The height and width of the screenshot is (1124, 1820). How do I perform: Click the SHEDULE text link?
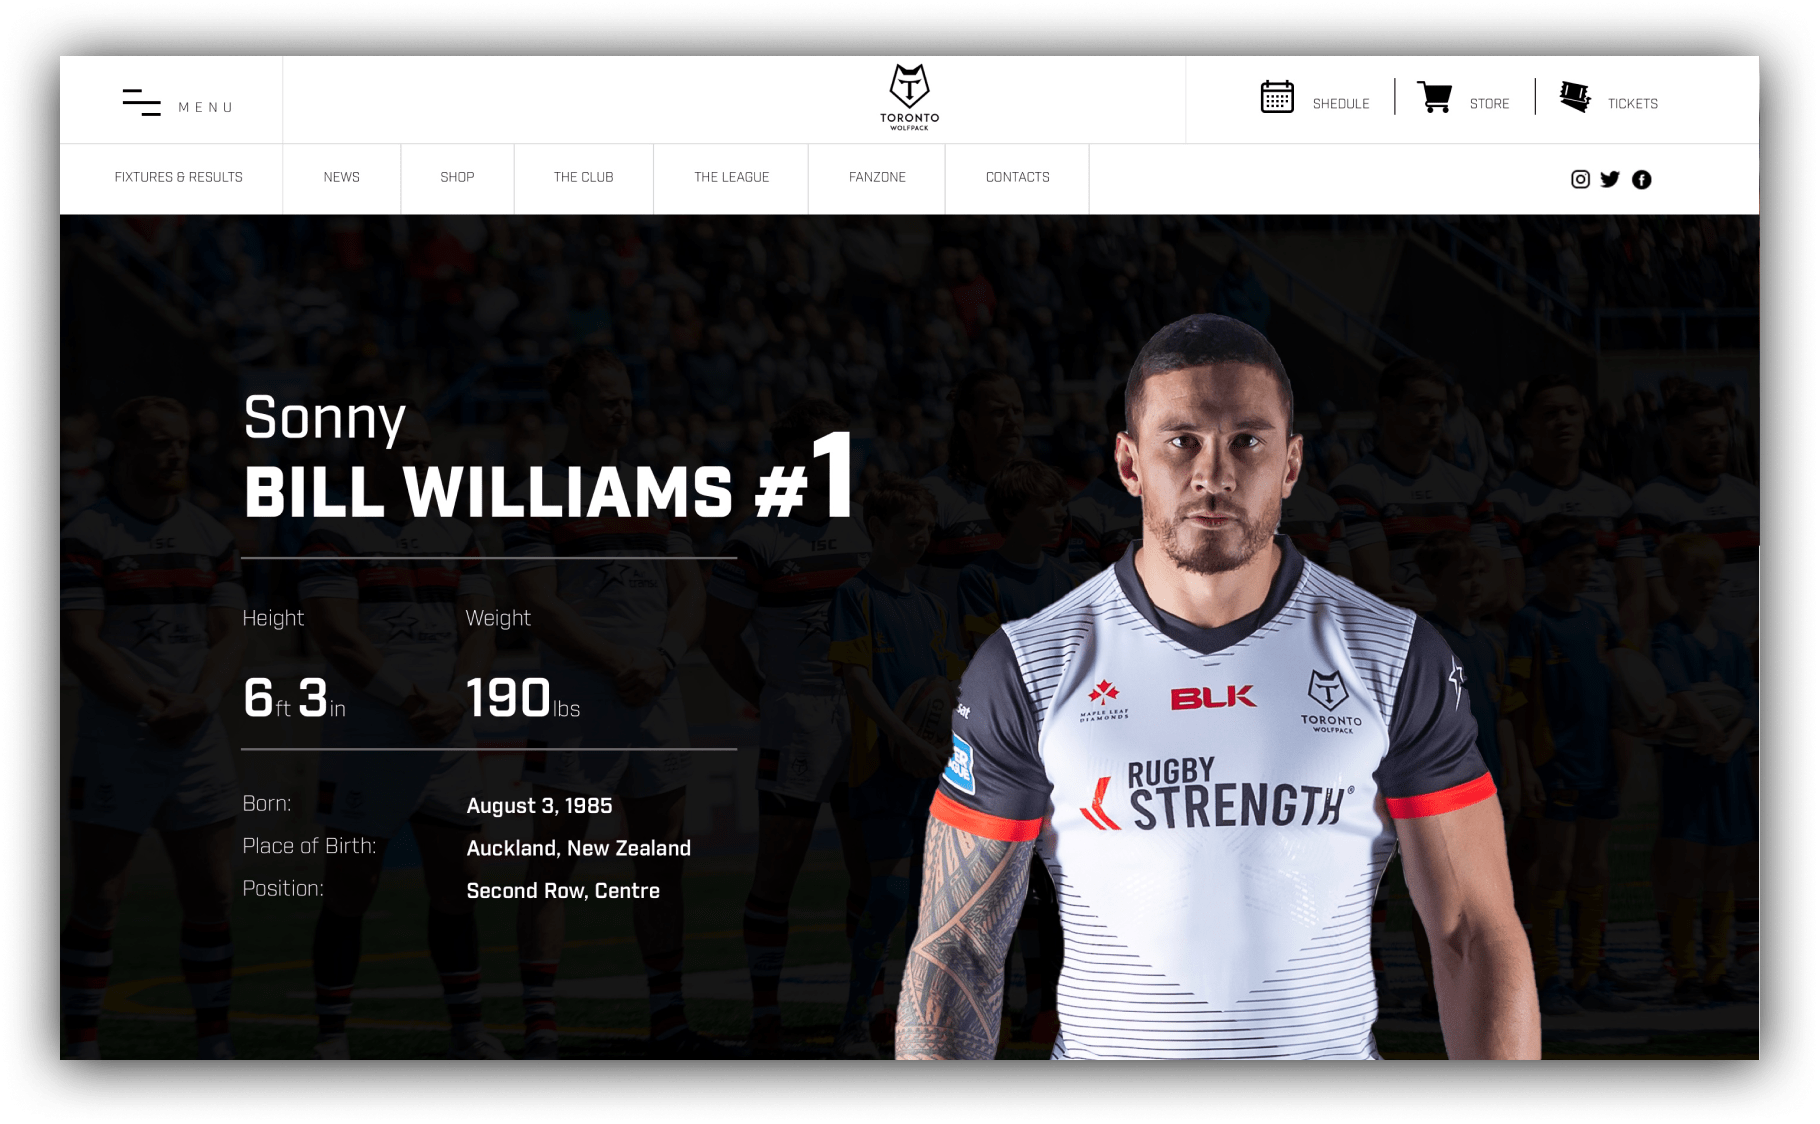(x=1341, y=104)
